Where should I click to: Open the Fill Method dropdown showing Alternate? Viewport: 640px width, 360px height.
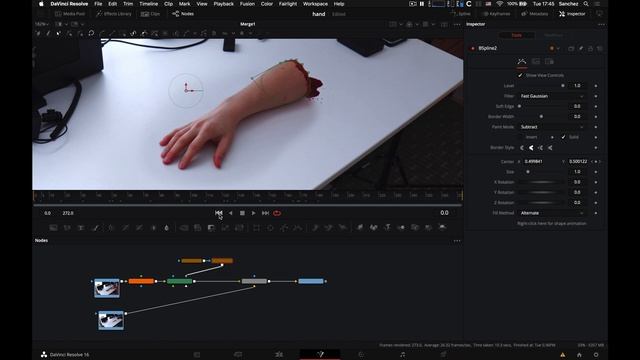(552, 213)
